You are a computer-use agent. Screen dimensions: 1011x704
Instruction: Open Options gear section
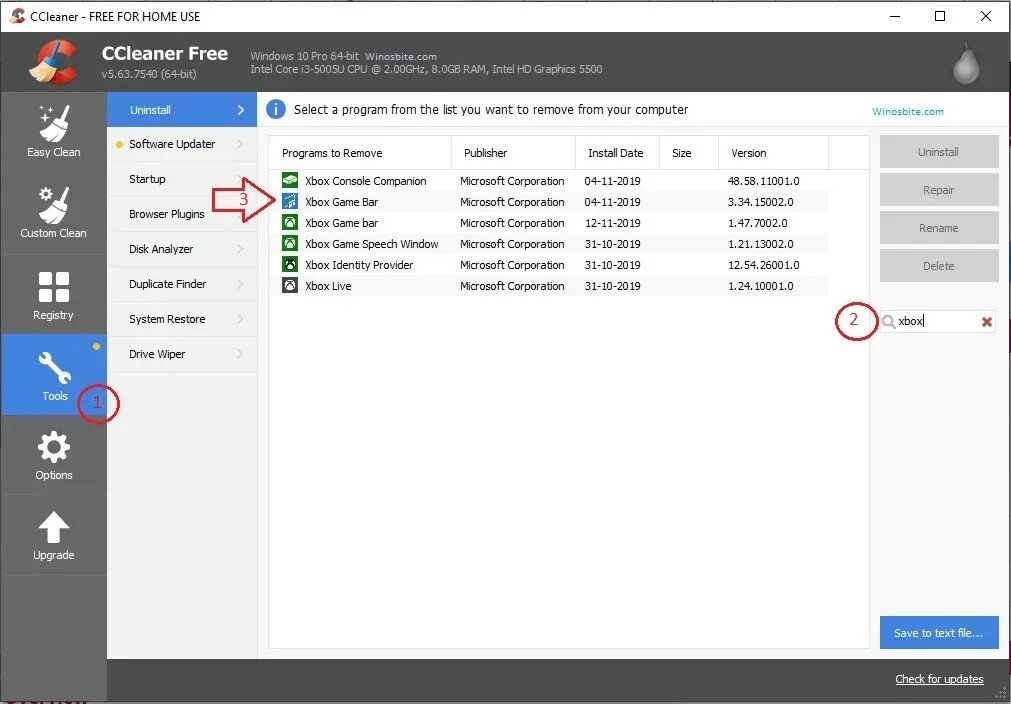[54, 455]
